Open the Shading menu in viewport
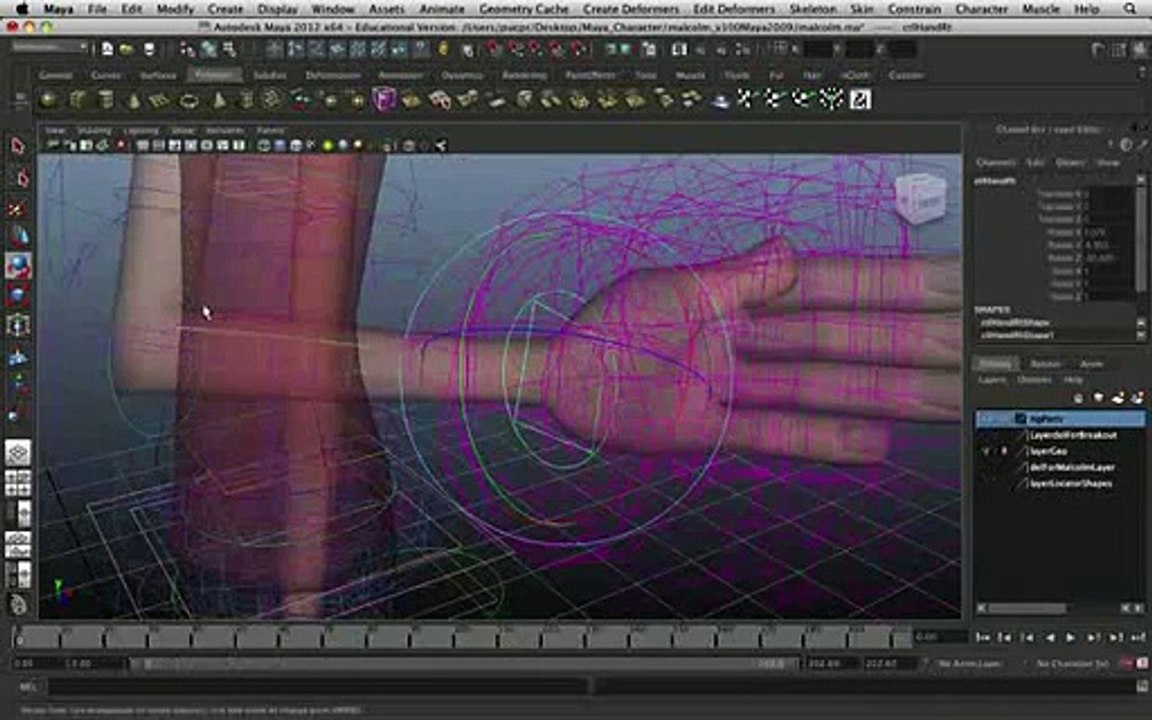Viewport: 1152px width, 720px height. pyautogui.click(x=93, y=130)
